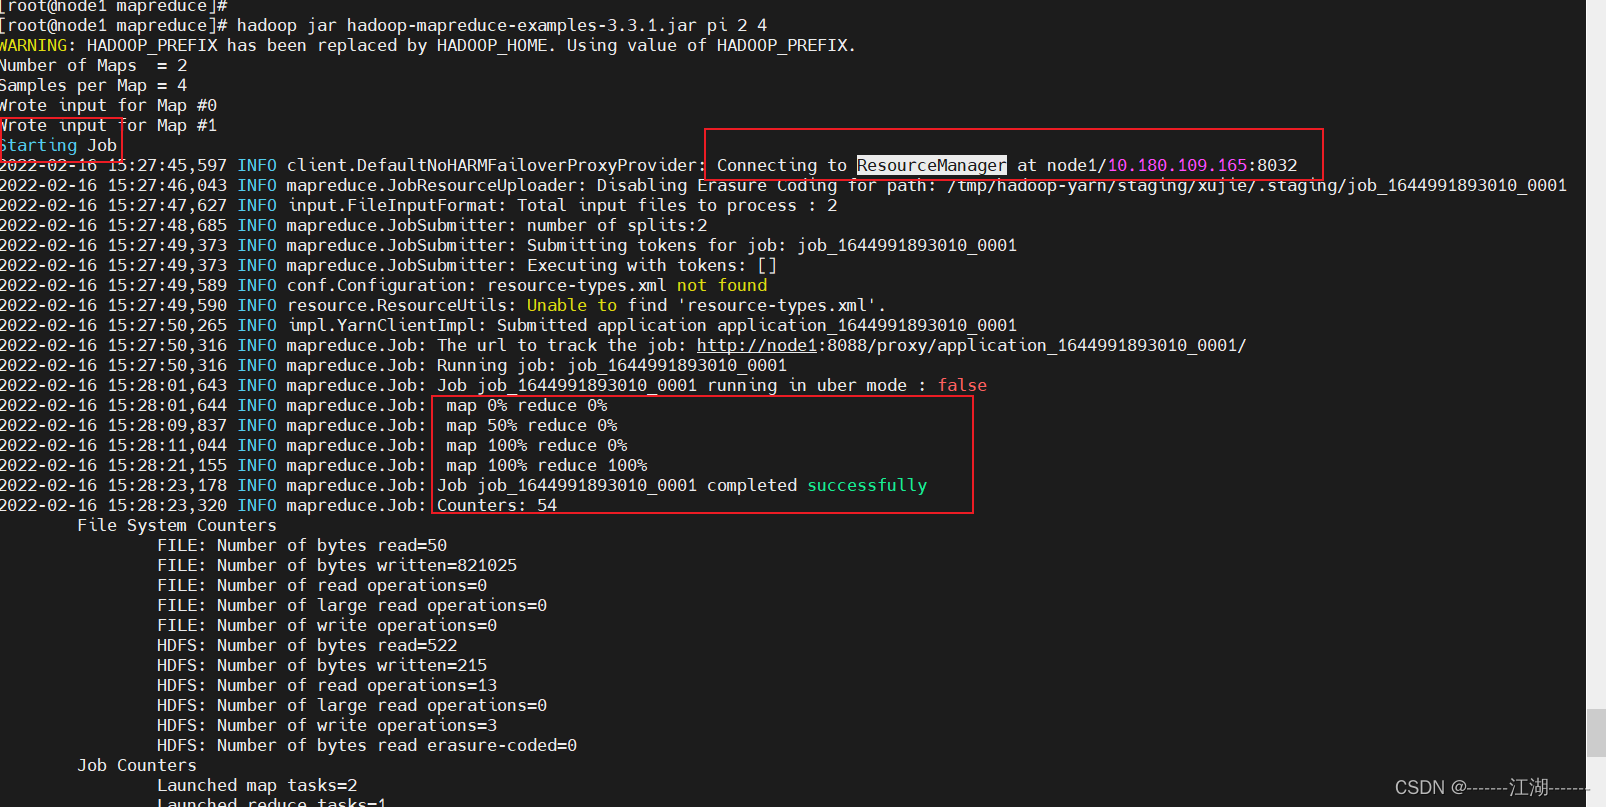Click 'map 100% reduce 0%' progress line
The image size is (1606, 807).
pyautogui.click(x=537, y=445)
